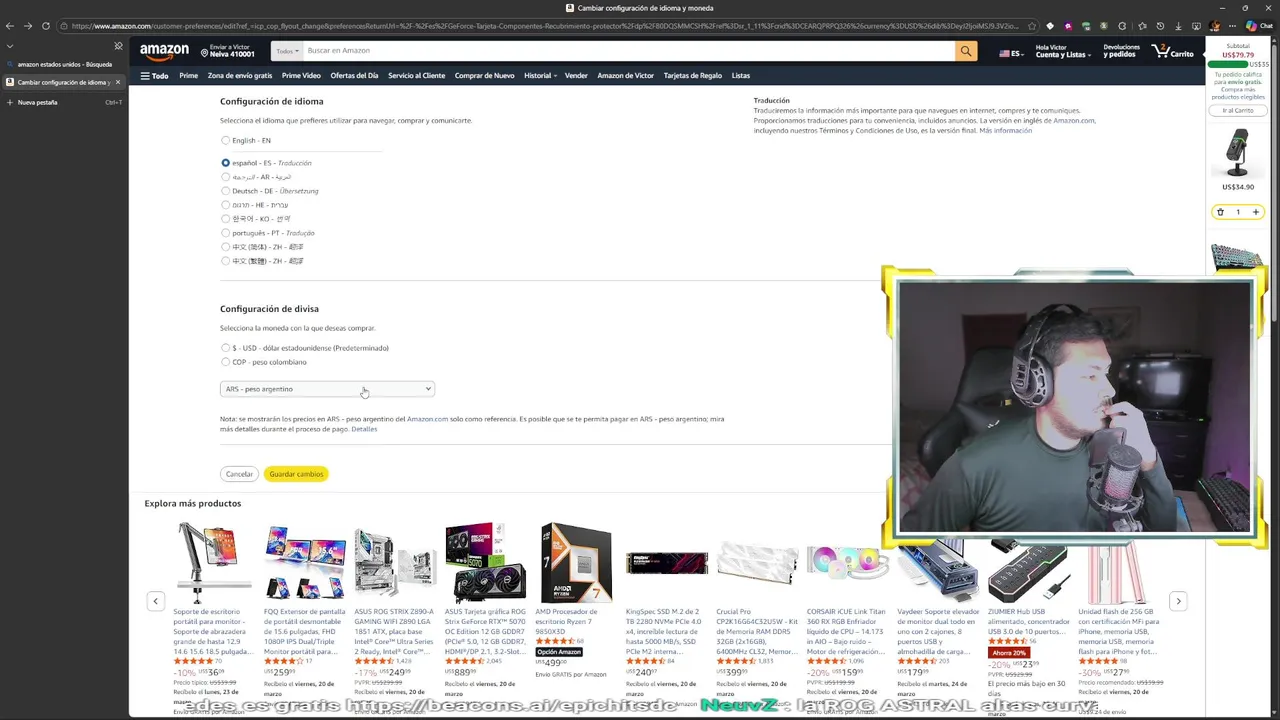Open the US$34.90 cart item thumbnail
The height and width of the screenshot is (720, 1280).
[x=1238, y=153]
